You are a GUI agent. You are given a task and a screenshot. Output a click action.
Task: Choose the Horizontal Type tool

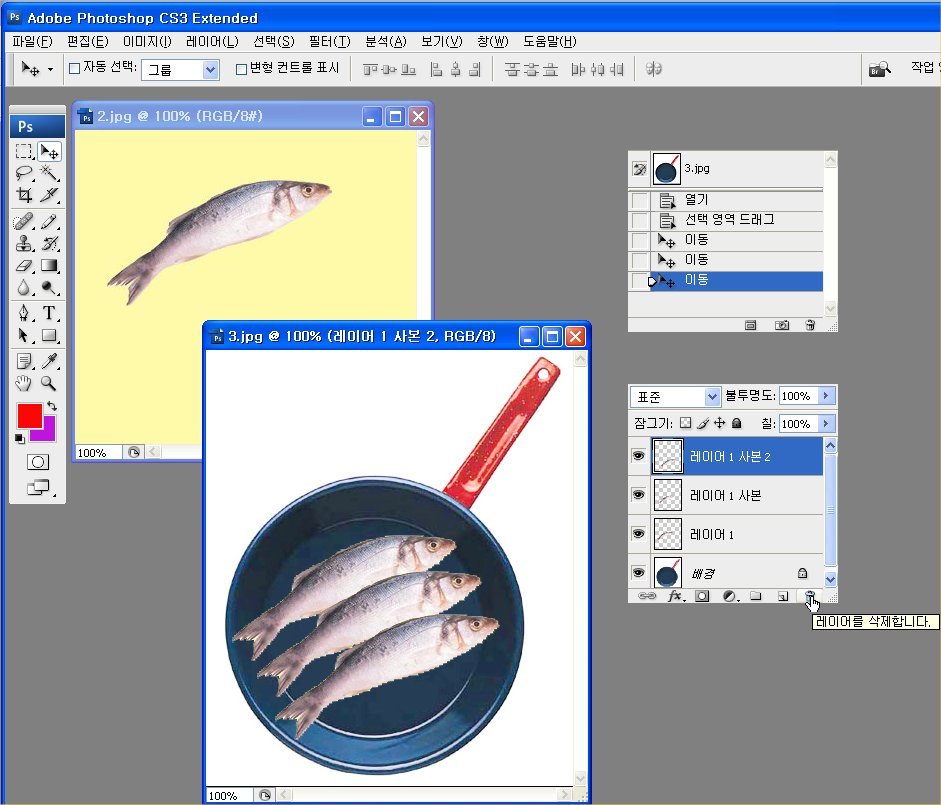[x=49, y=313]
